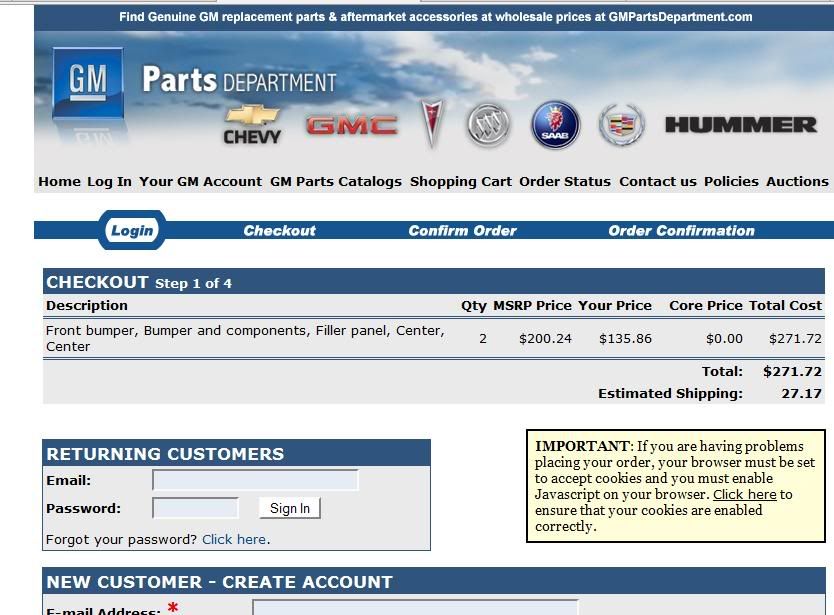The height and width of the screenshot is (615, 834).
Task: Click the MSRP Price column header
Action: [x=532, y=305]
